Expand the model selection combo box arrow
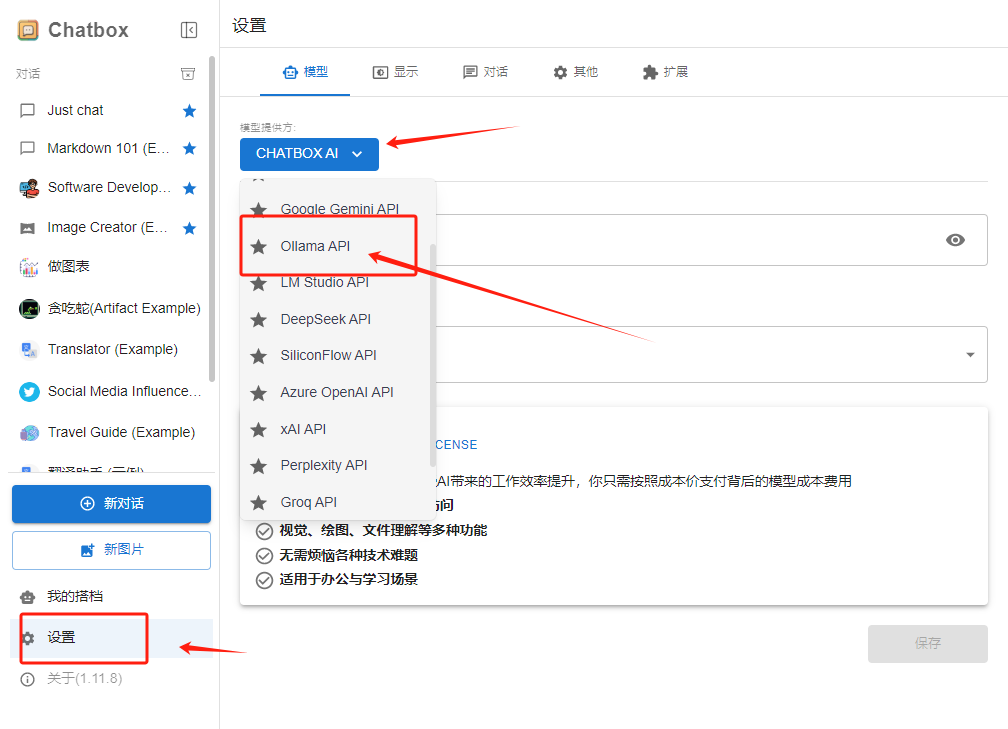The image size is (1008, 729). [970, 355]
